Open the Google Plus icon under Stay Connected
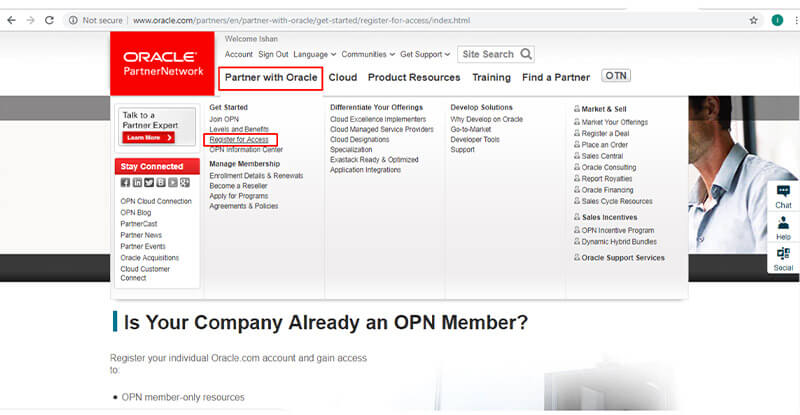The width and height of the screenshot is (800, 415). click(185, 183)
